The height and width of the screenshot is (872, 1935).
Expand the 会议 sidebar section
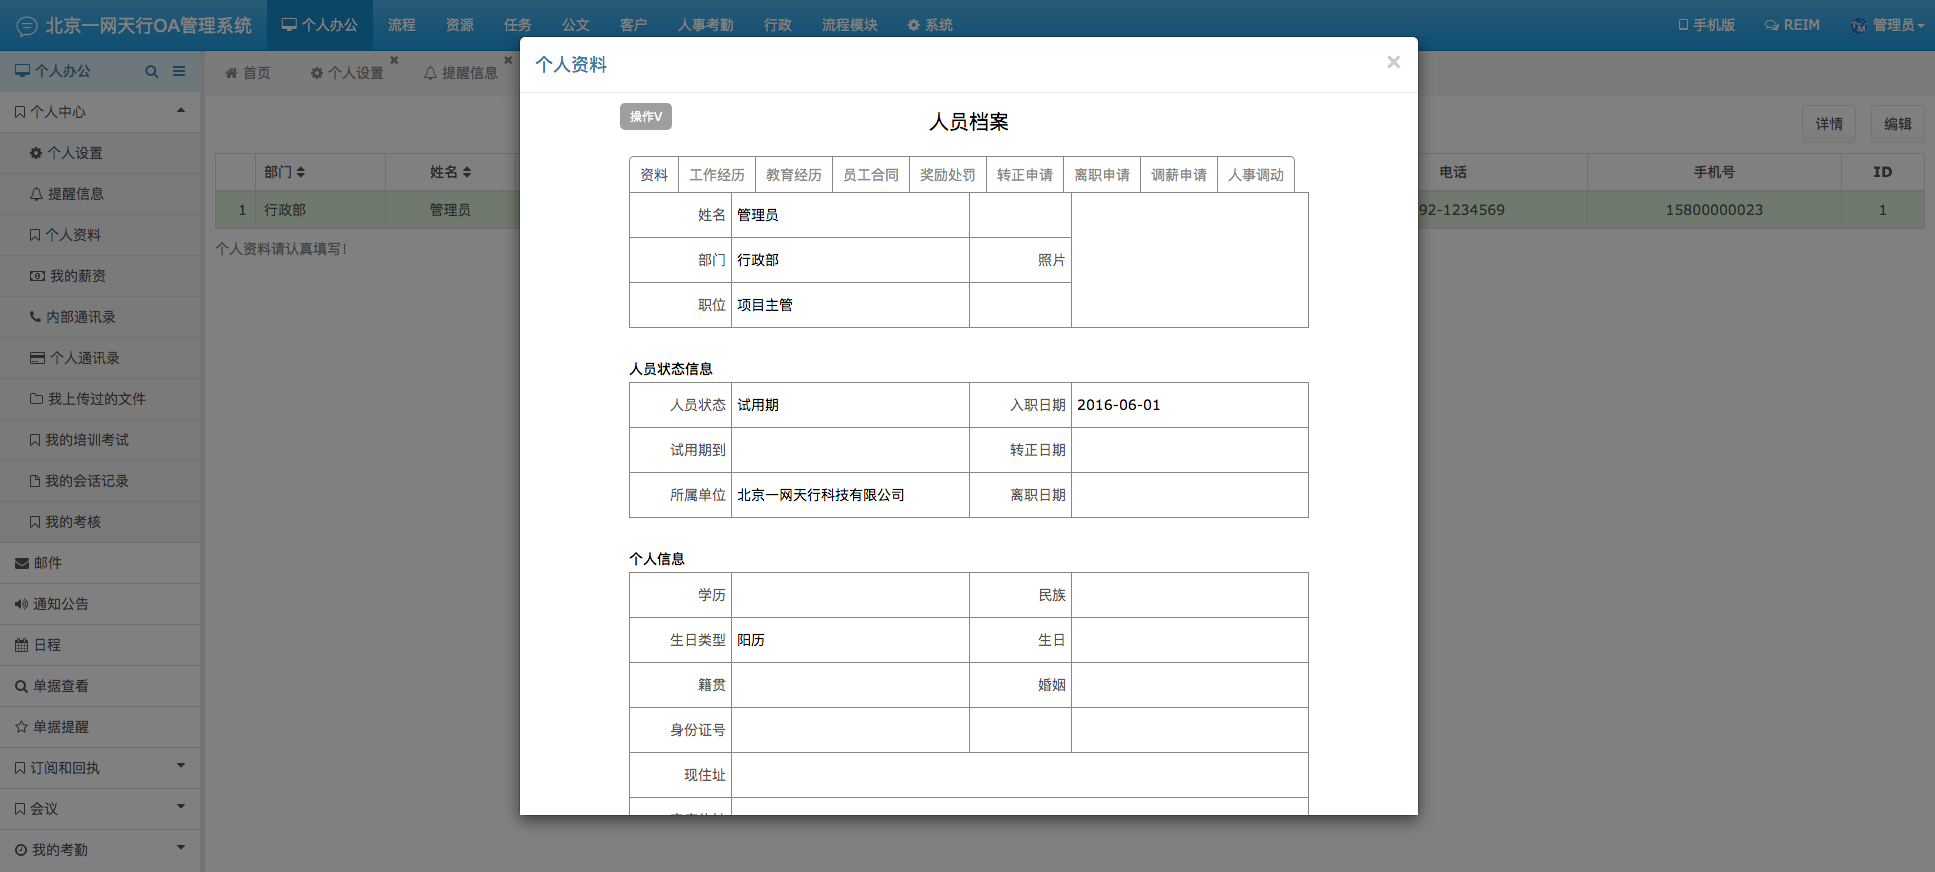click(x=100, y=809)
